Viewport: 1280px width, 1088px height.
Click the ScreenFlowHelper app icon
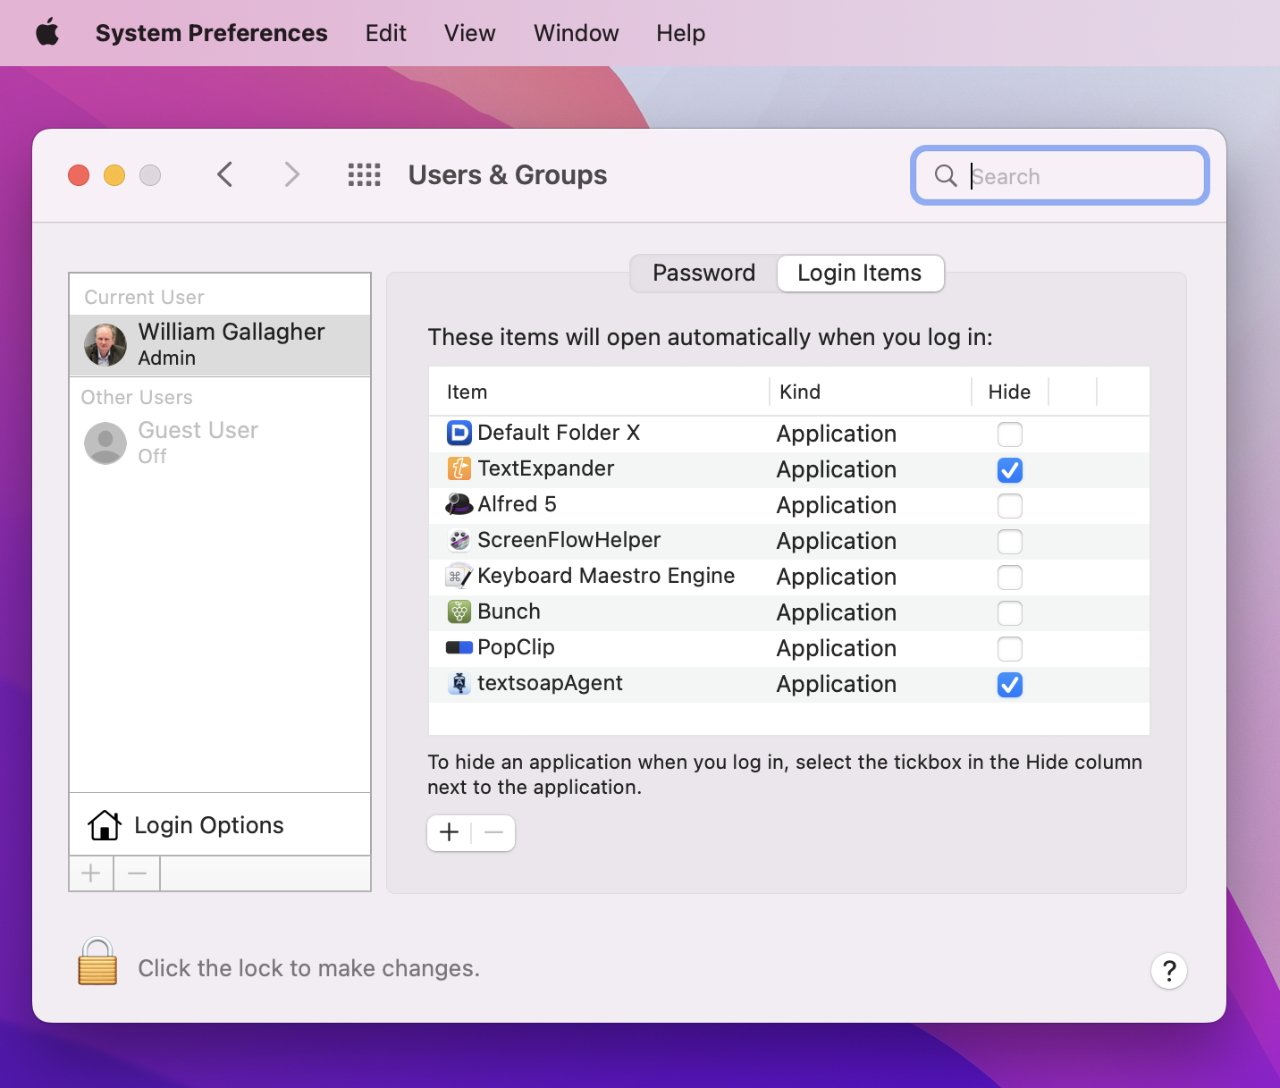coord(458,540)
